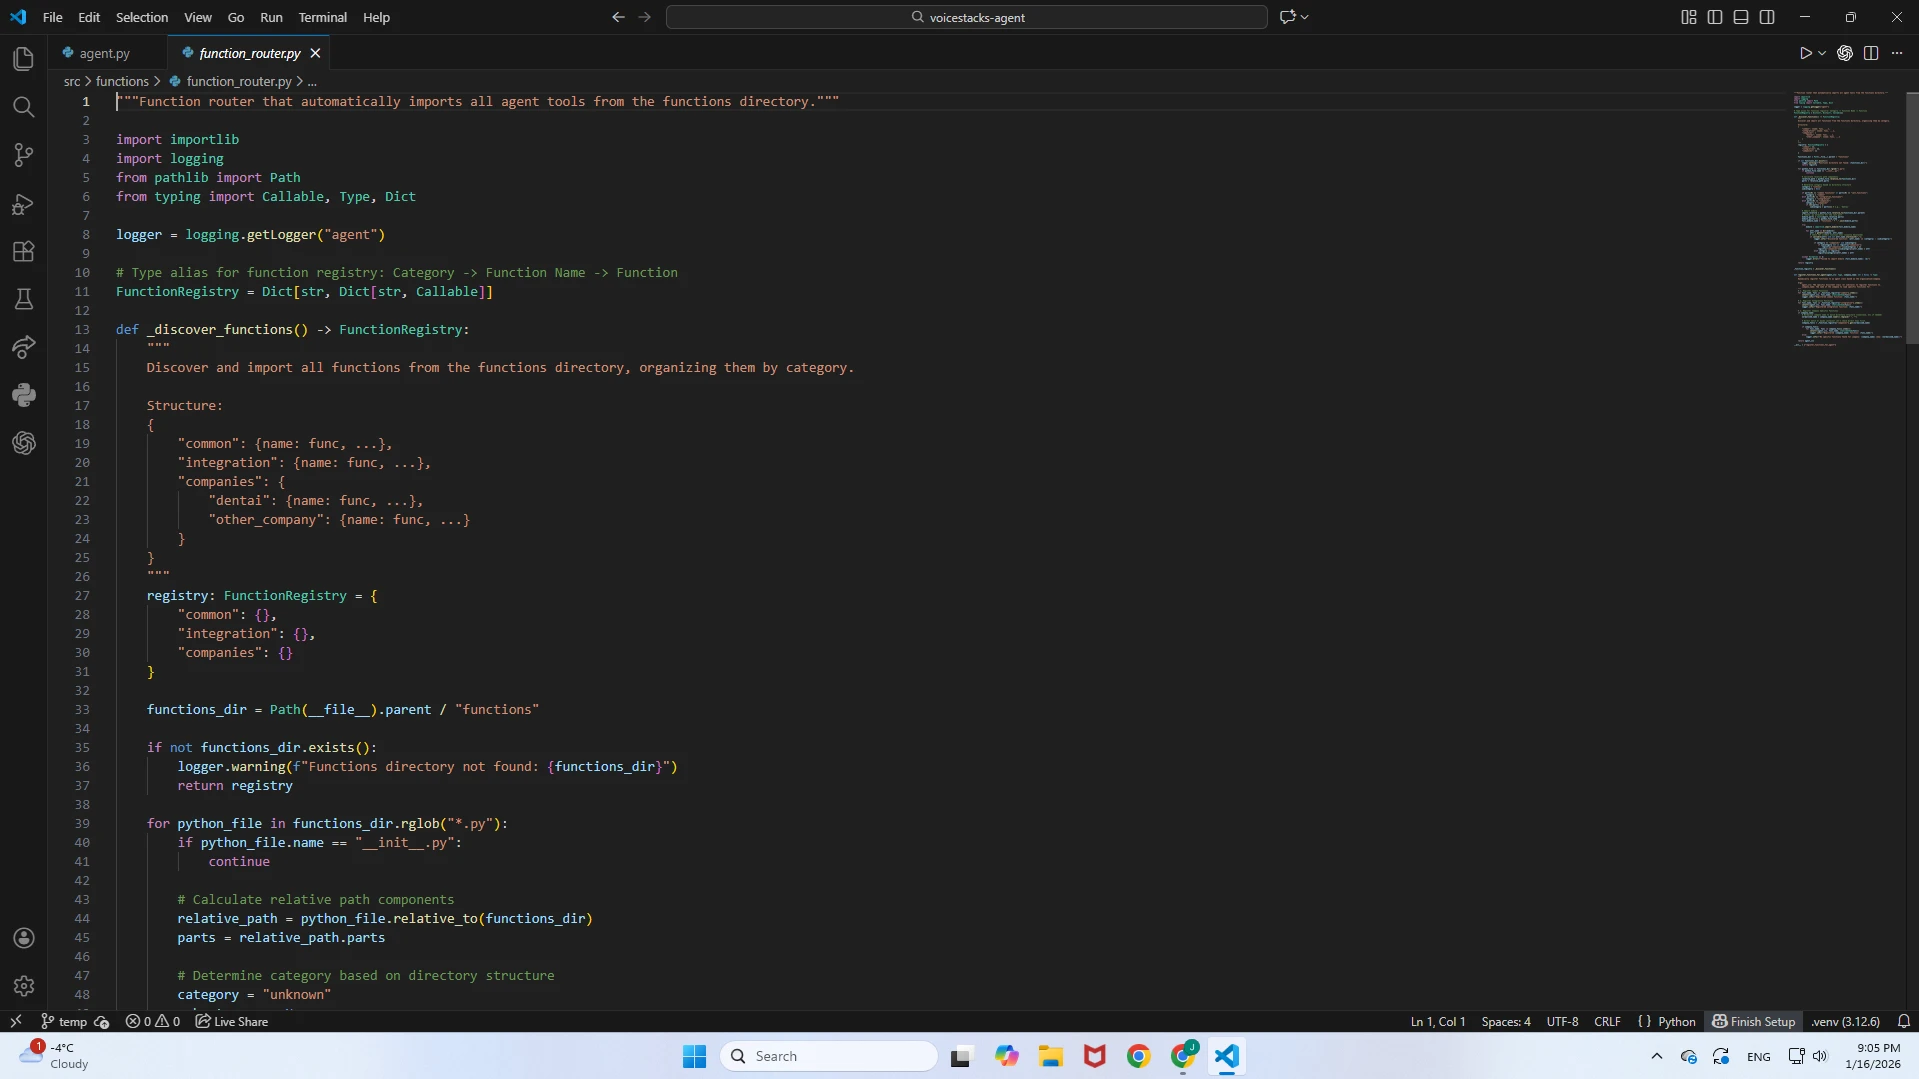1919x1079 pixels.
Task: Change the Python language mode
Action: (1677, 1021)
